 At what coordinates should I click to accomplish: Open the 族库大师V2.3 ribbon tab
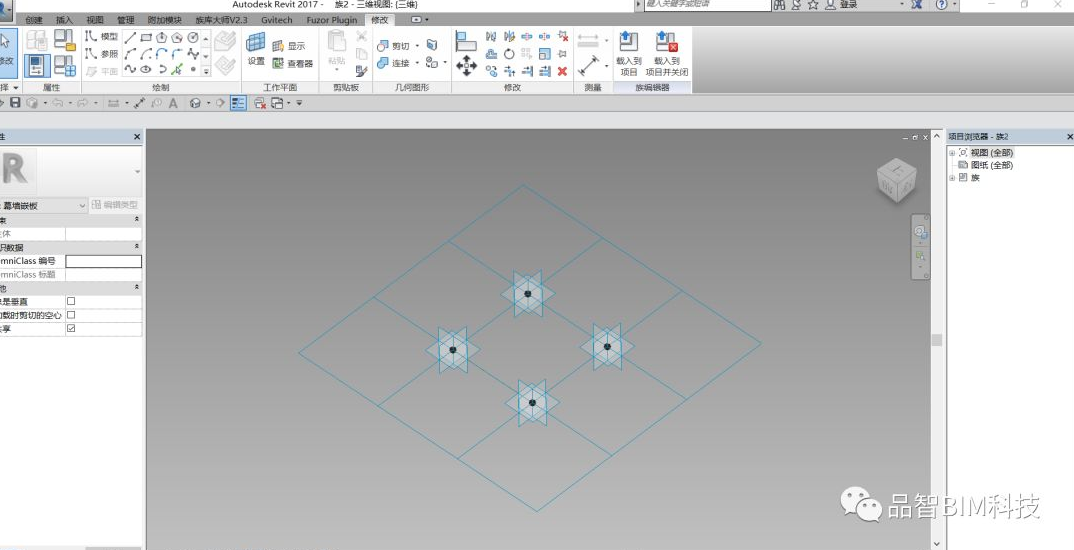(221, 20)
